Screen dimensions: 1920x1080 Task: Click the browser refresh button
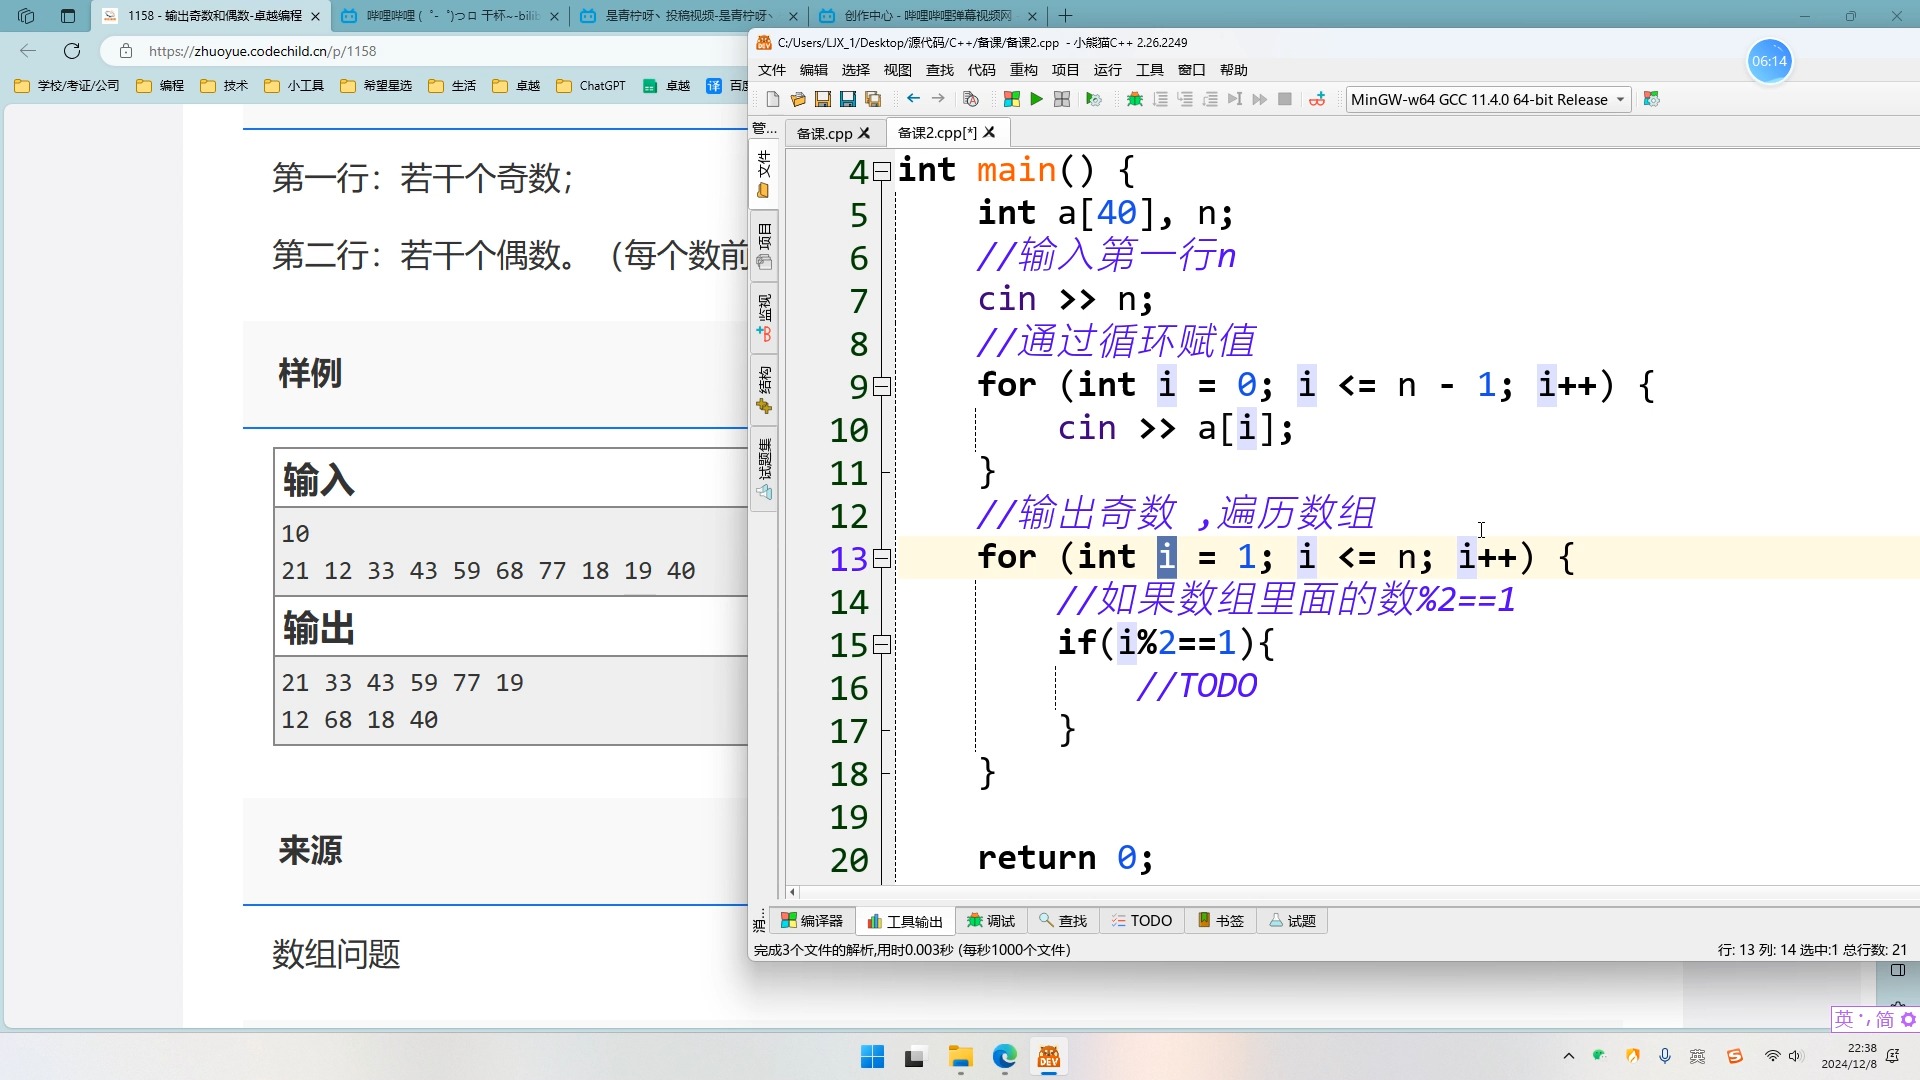(x=72, y=51)
